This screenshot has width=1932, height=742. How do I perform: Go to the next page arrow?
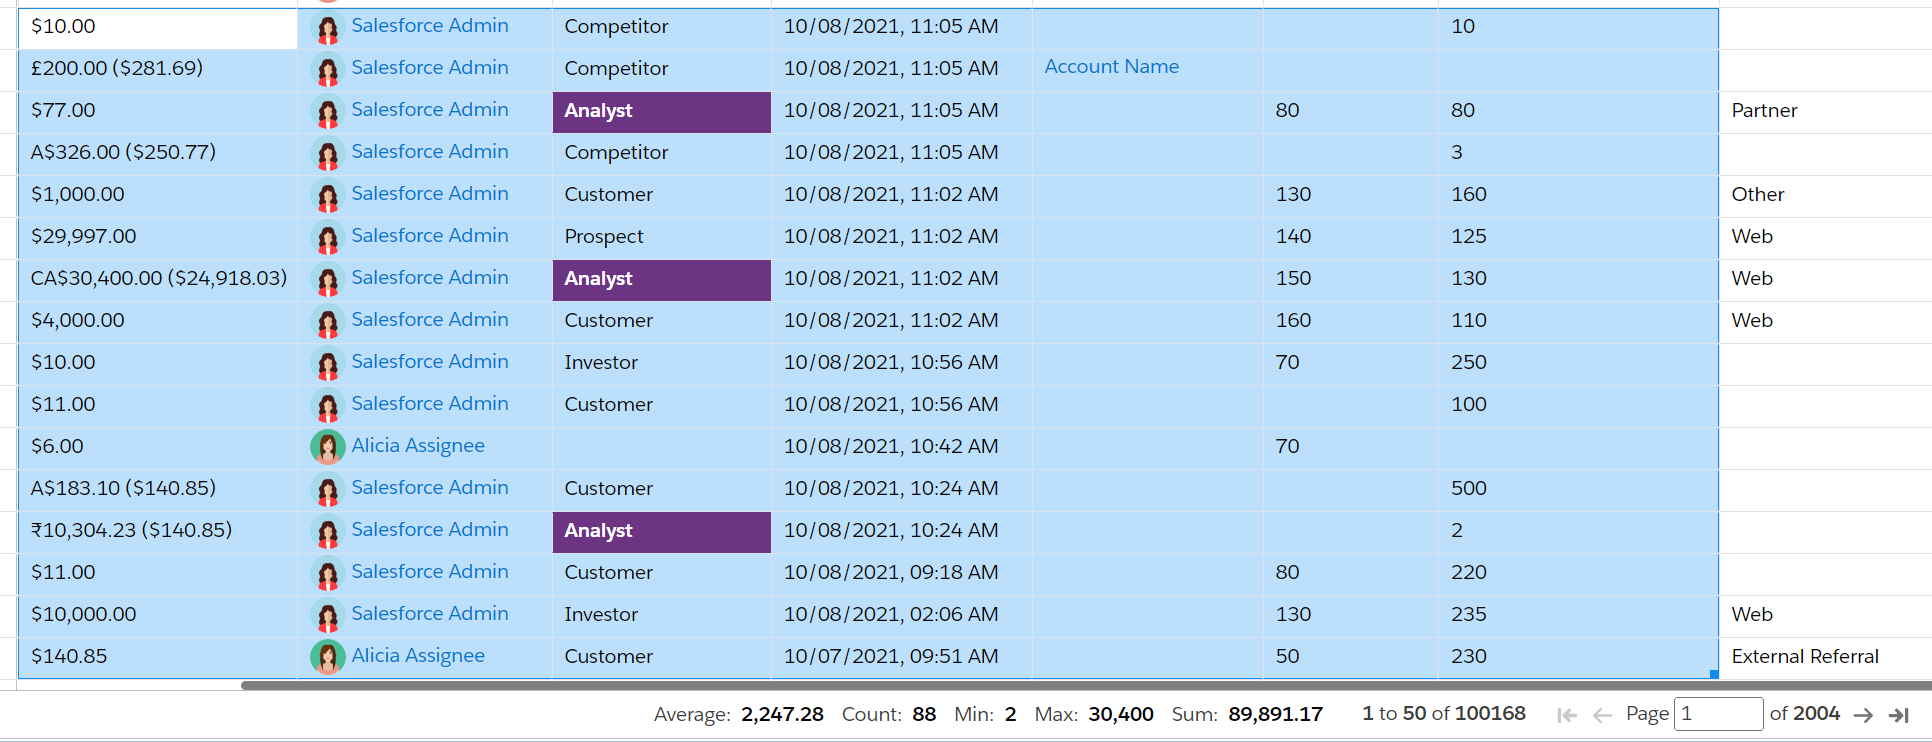point(1863,715)
